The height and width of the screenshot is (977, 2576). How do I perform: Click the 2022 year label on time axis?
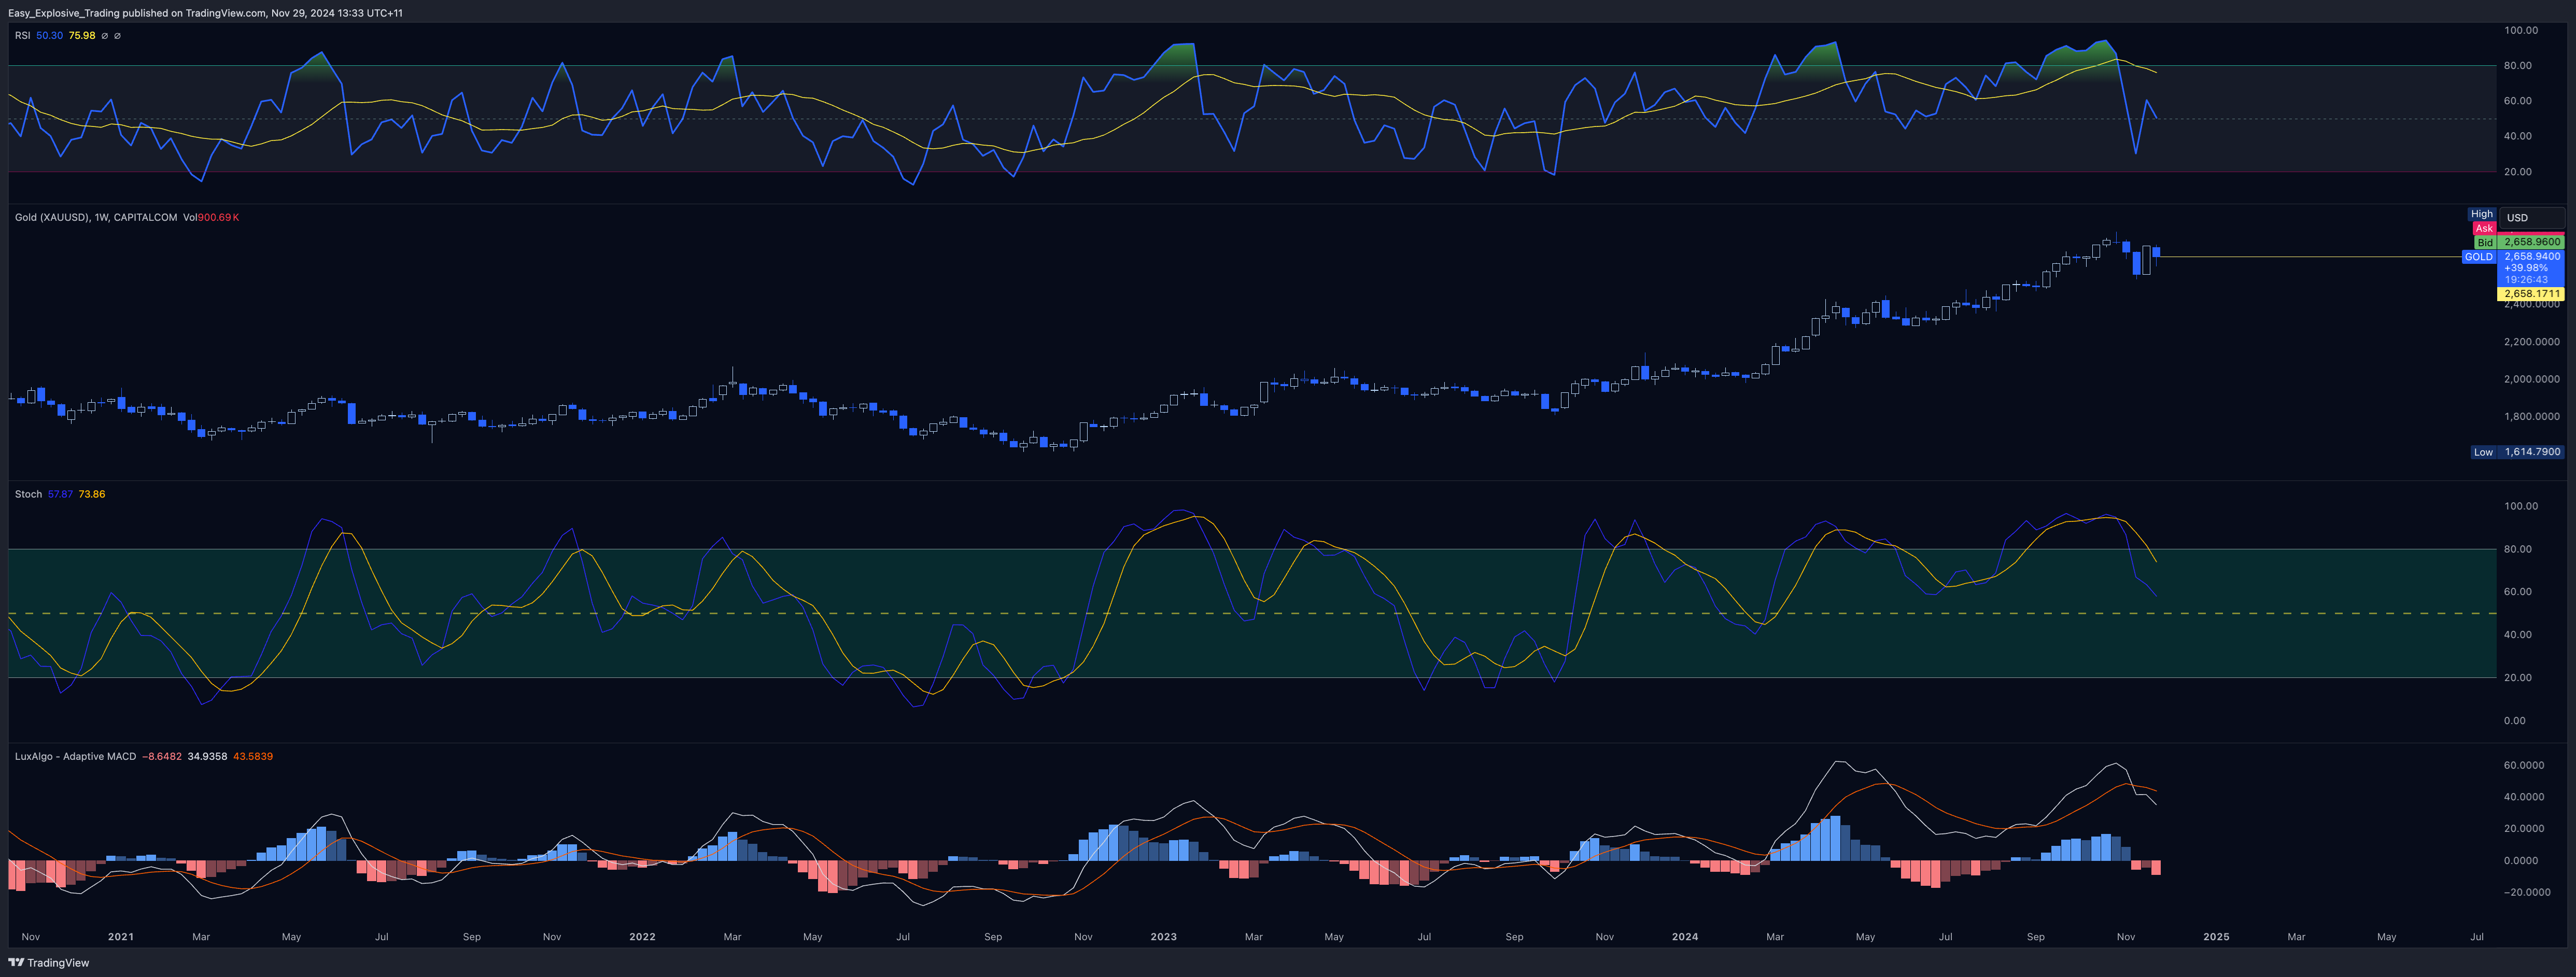[x=642, y=937]
